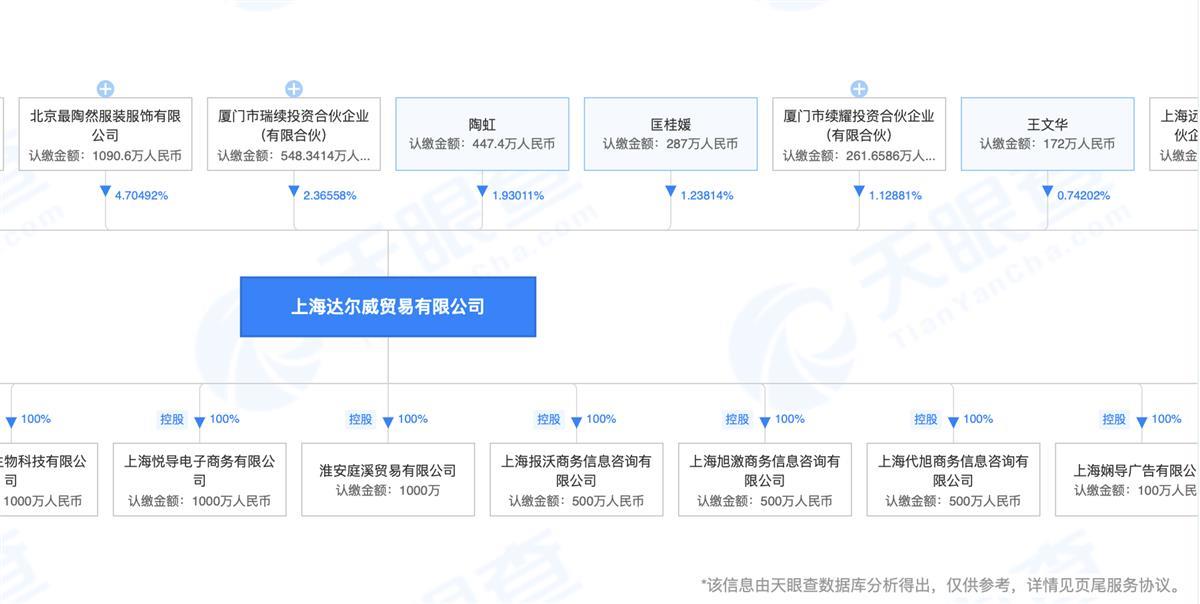Expand the 厦门市续耀投资合伙企业 plus icon
This screenshot has width=1200, height=604.
click(859, 88)
